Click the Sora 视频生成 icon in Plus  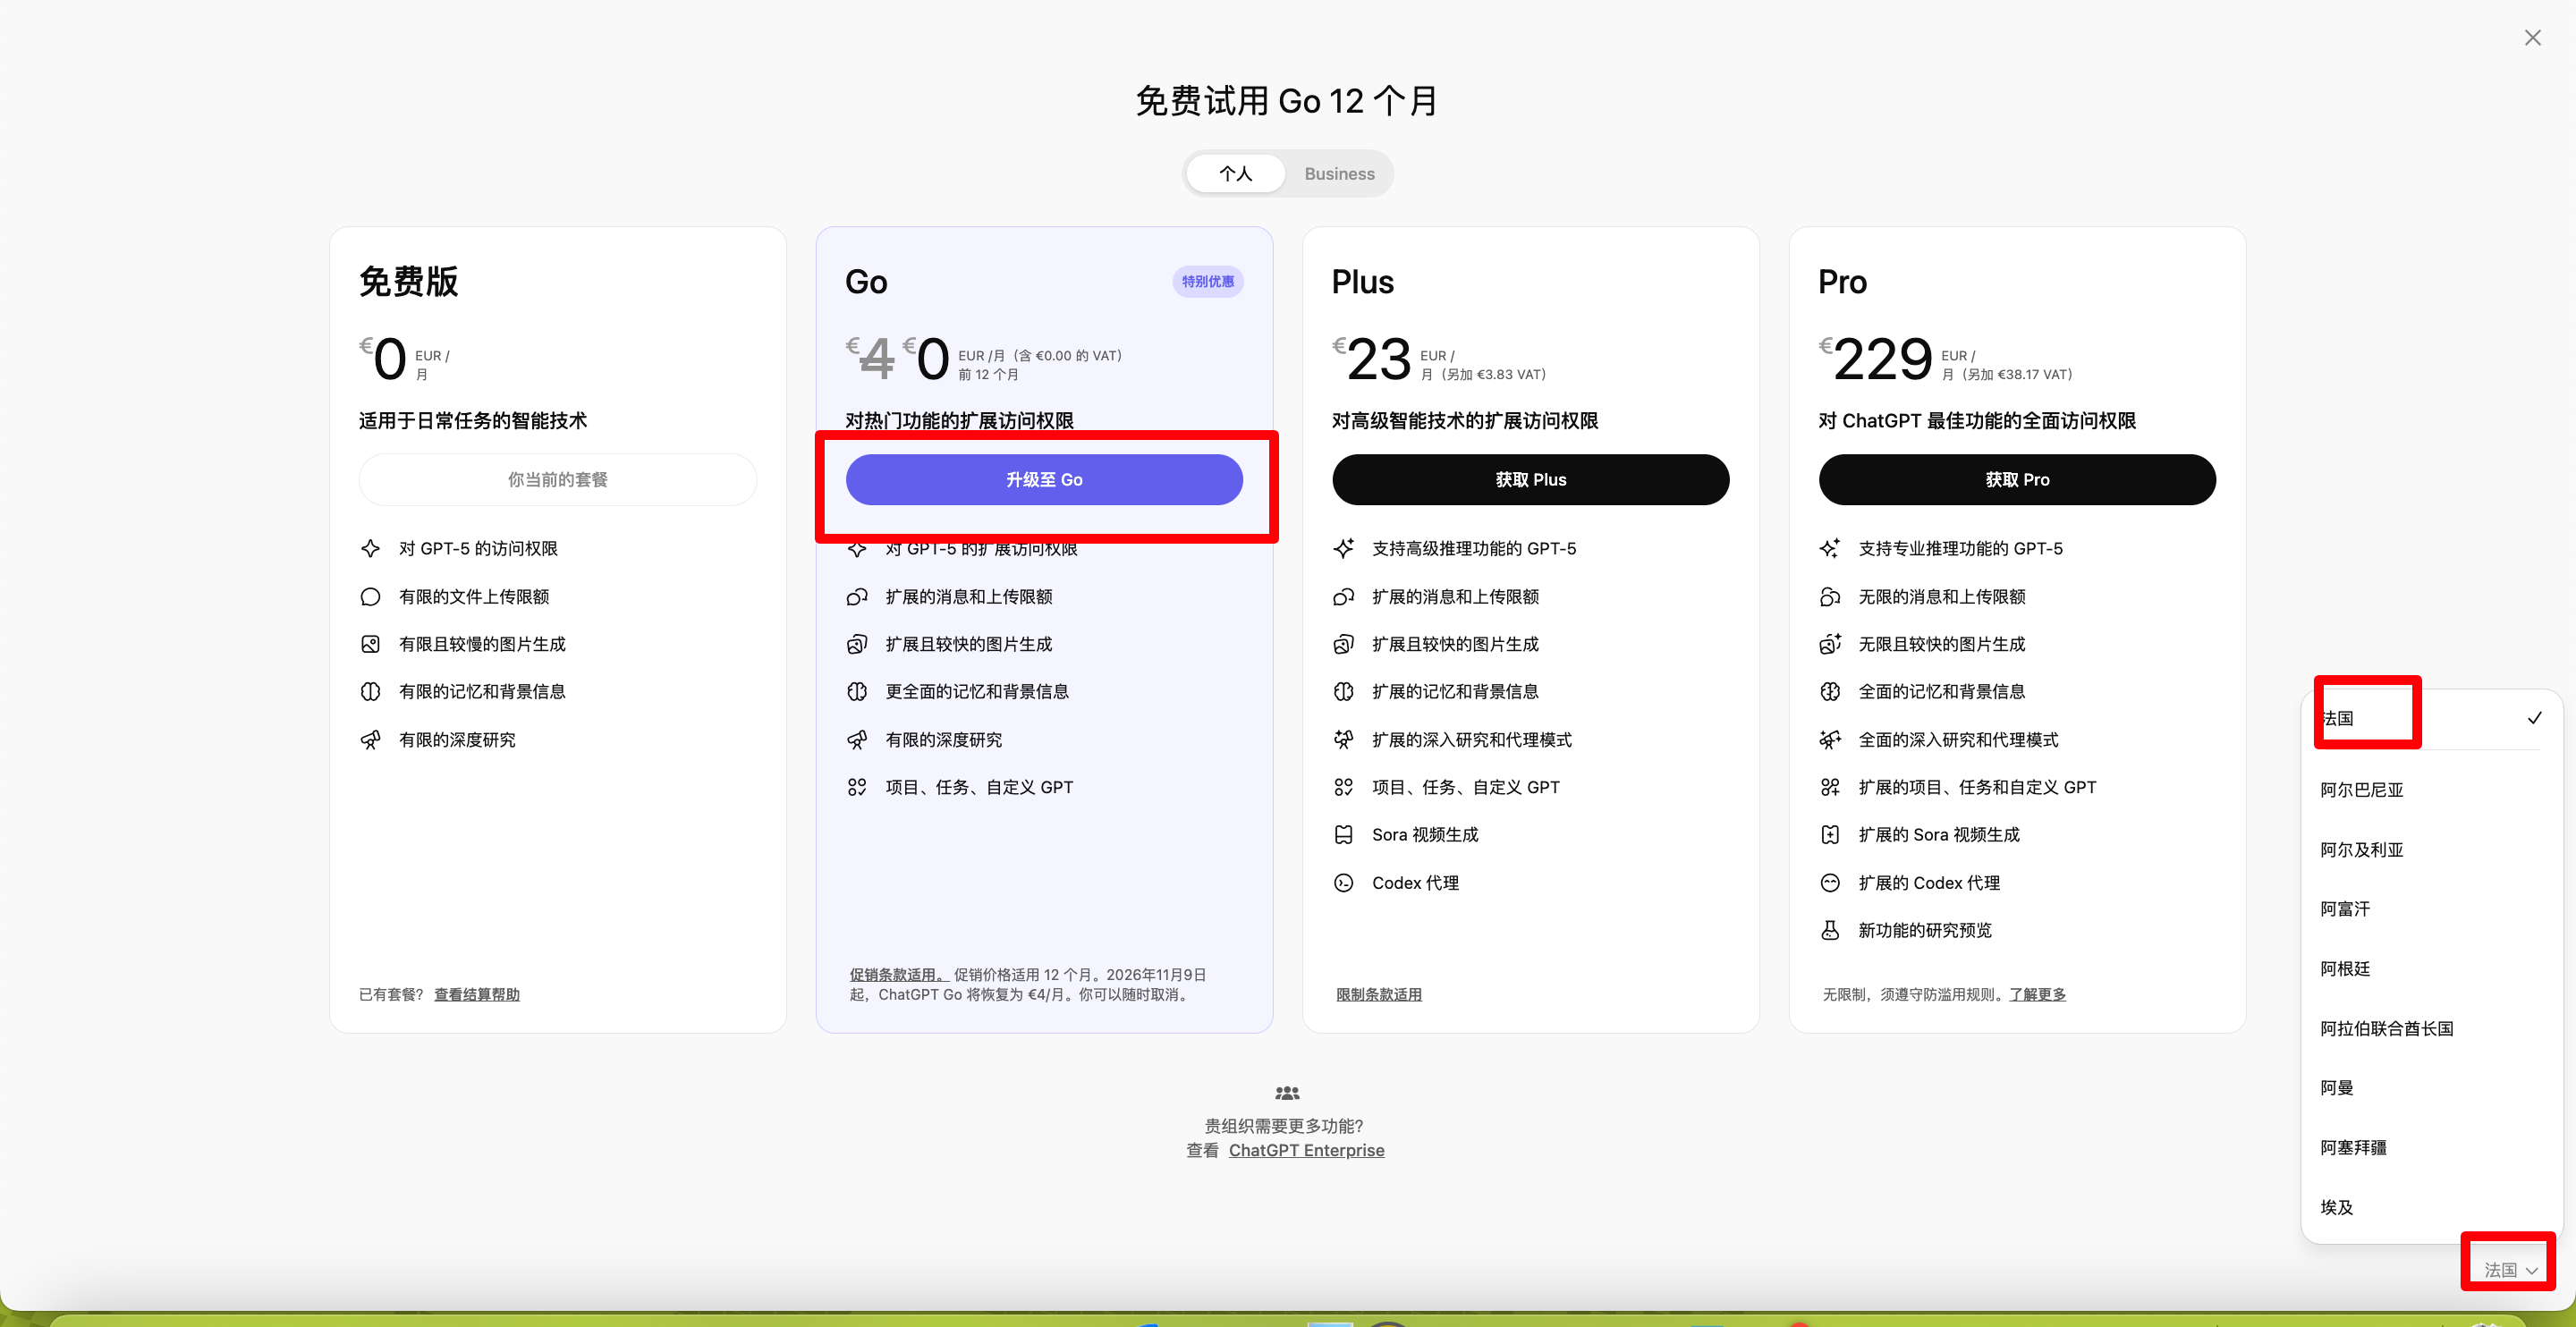[1343, 835]
